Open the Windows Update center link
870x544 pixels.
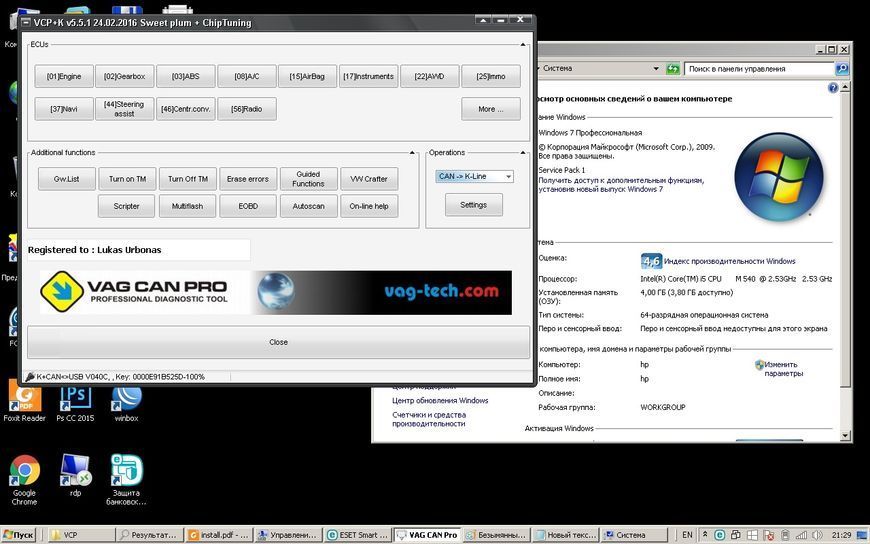coord(440,400)
